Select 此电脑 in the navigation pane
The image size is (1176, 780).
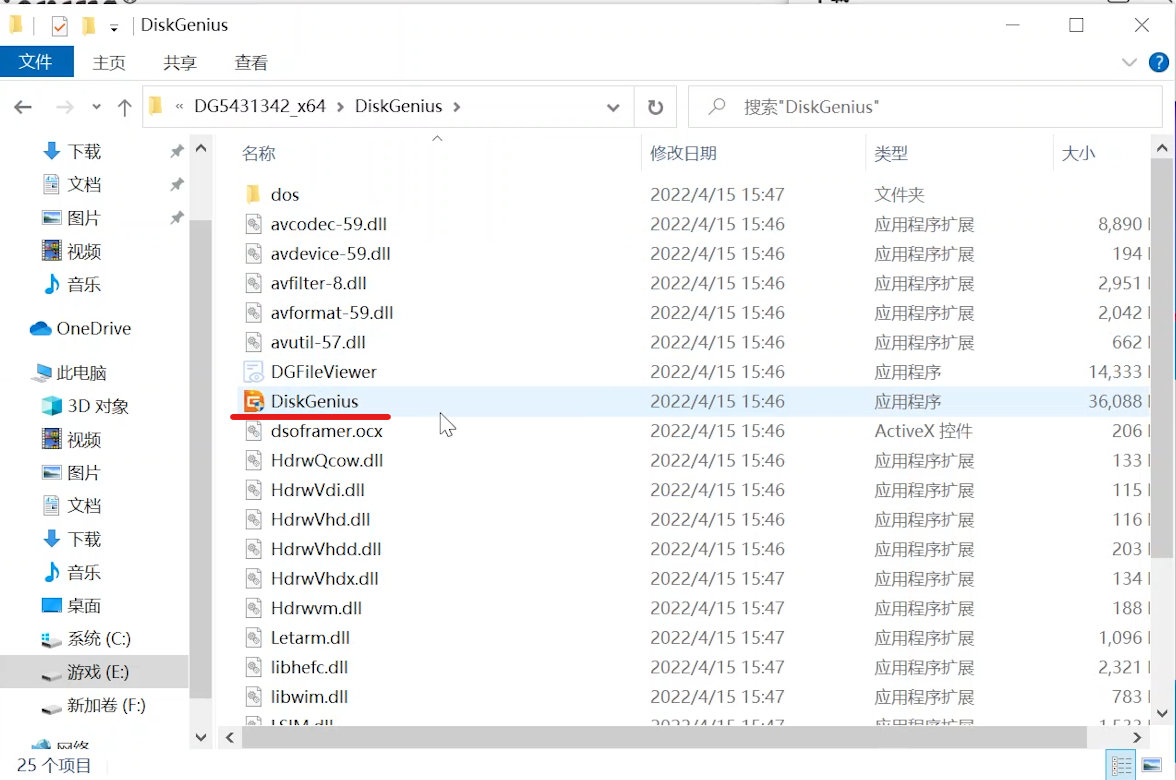[71, 373]
